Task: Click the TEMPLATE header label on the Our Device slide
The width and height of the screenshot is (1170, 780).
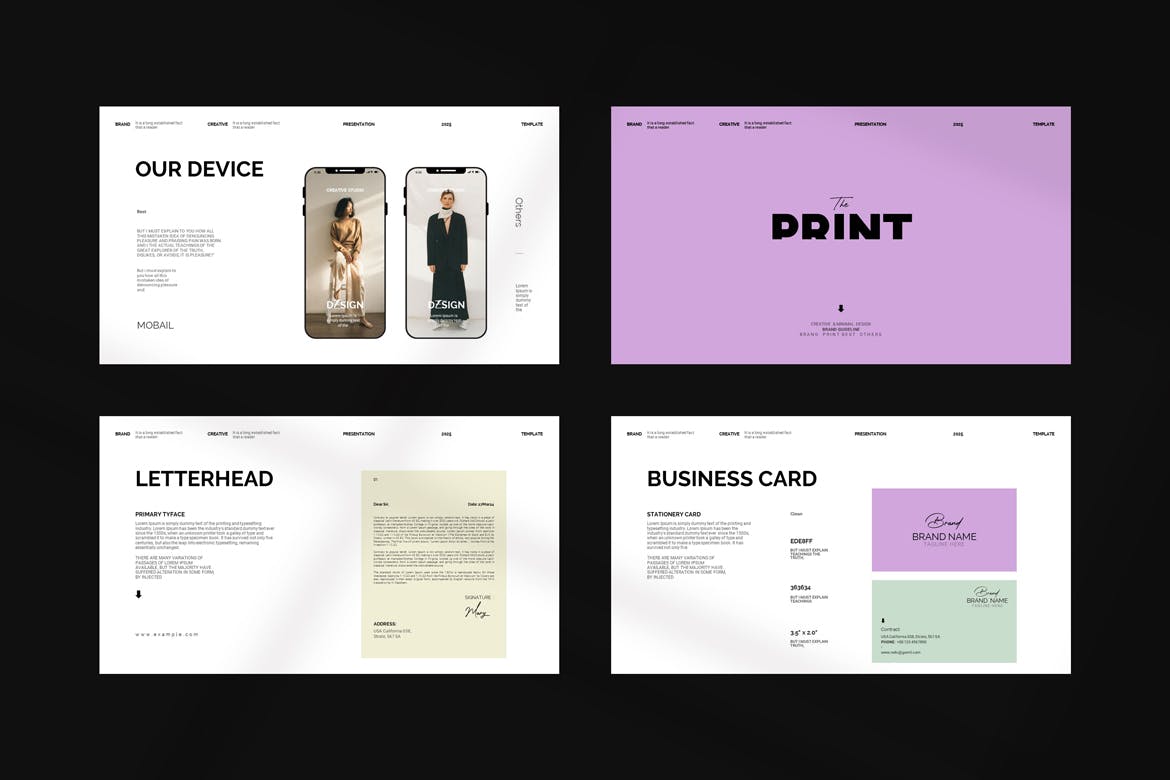Action: pos(532,124)
